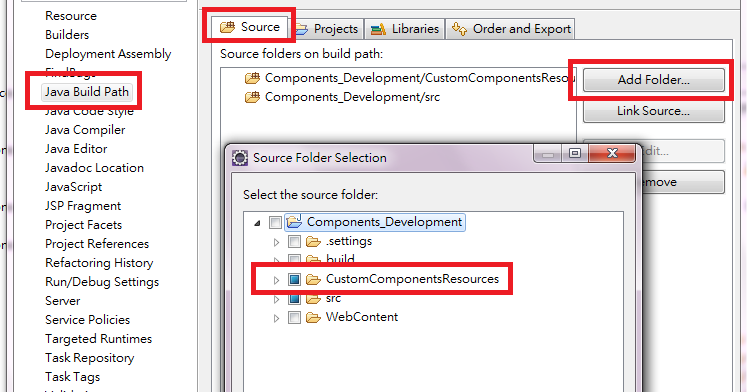Click the Add Folder... button
This screenshot has height=392, width=747.
coord(654,80)
